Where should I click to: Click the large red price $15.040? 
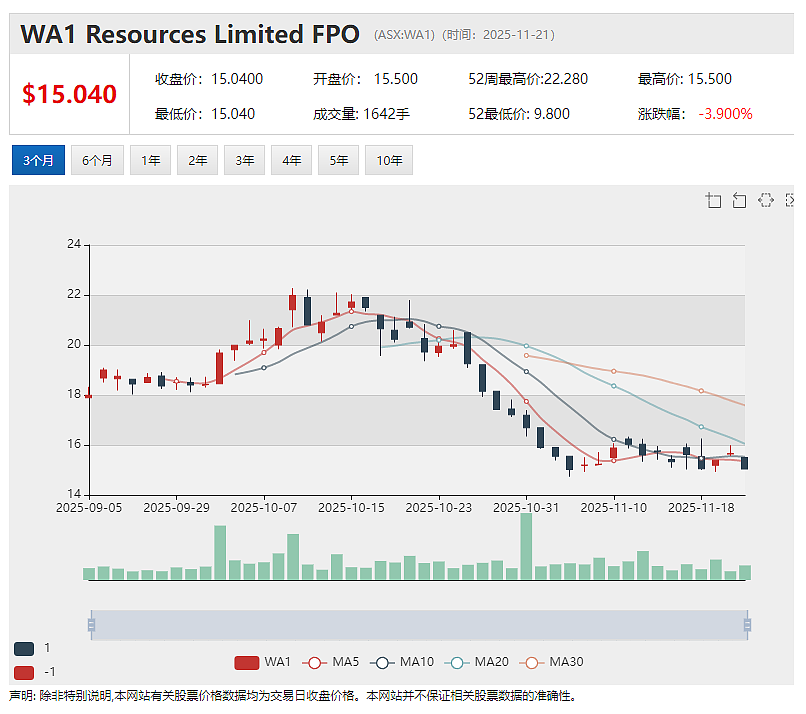pyautogui.click(x=69, y=95)
